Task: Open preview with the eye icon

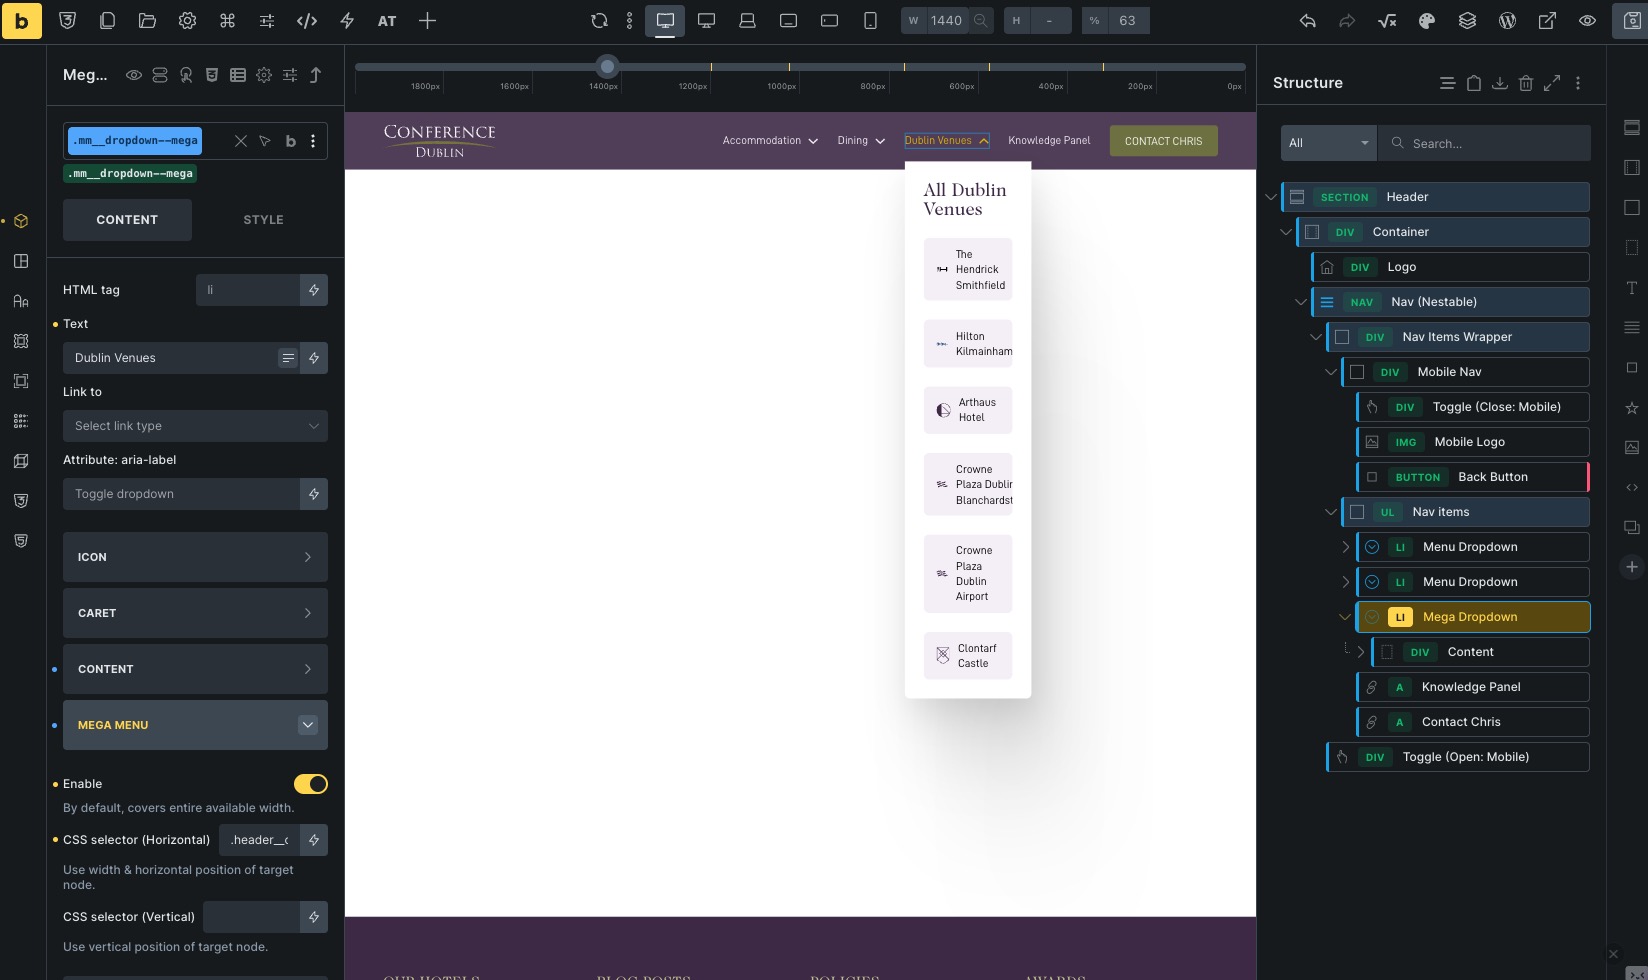Action: coord(1587,21)
